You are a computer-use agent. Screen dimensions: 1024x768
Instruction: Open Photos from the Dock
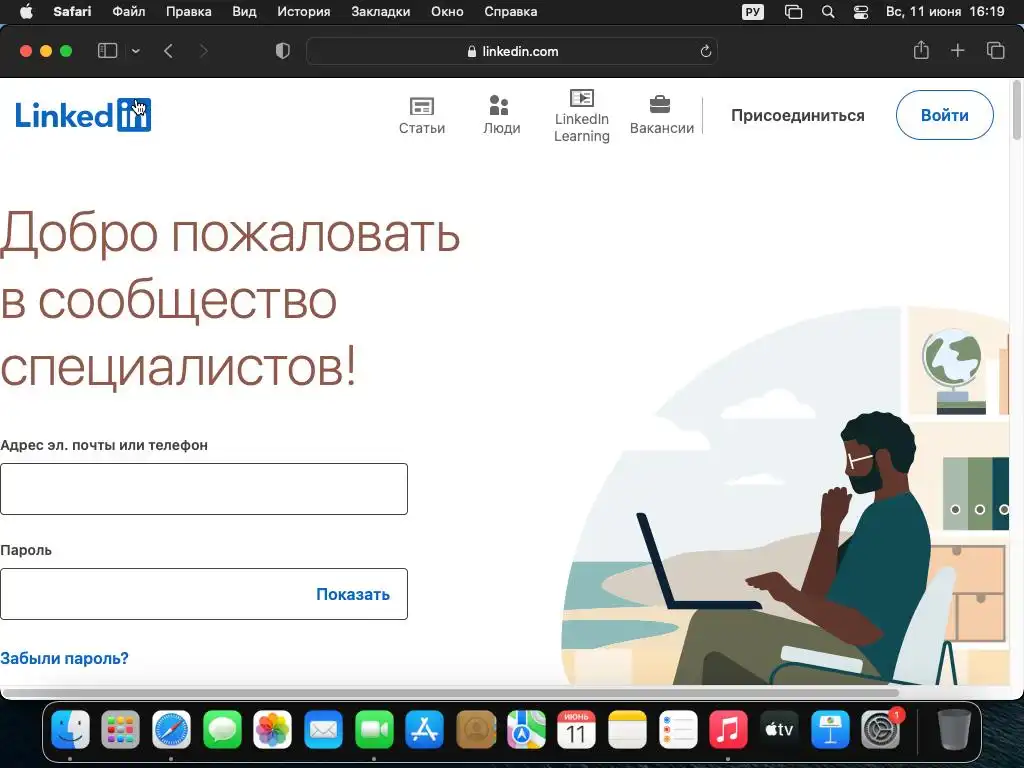click(x=272, y=729)
